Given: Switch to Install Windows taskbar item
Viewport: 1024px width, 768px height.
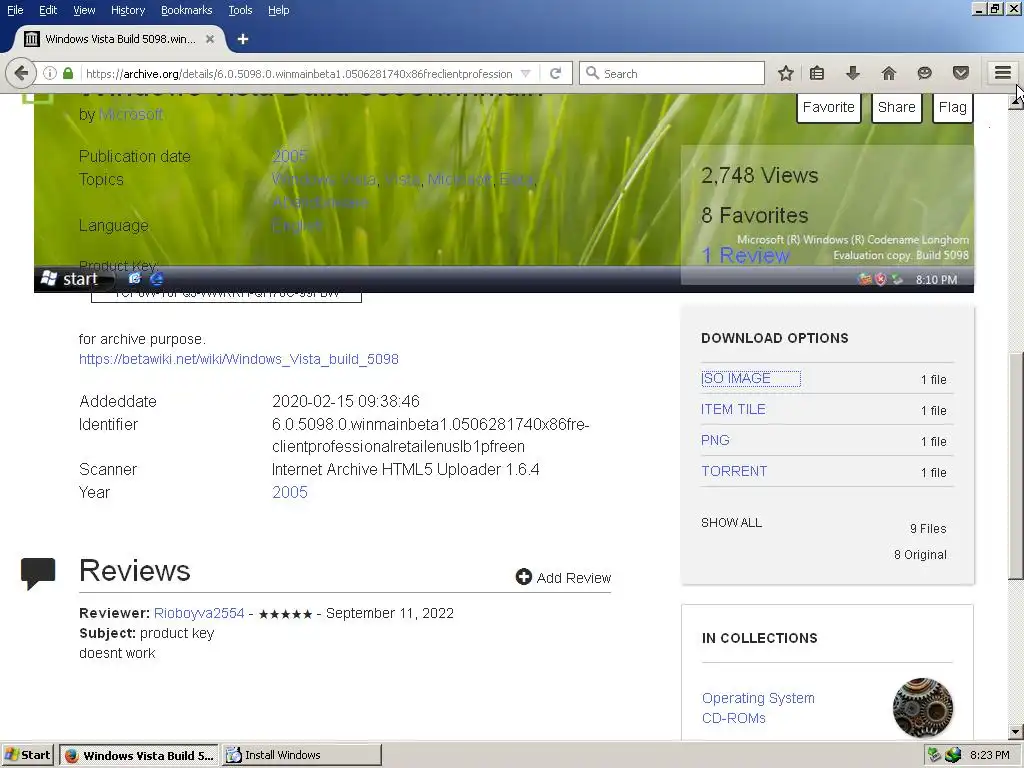Looking at the screenshot, I should point(302,755).
